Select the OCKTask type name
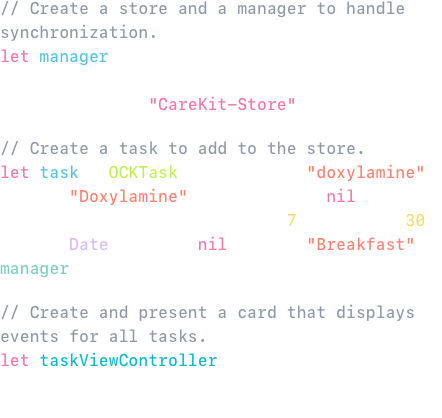The height and width of the screenshot is (418, 442). tap(143, 173)
